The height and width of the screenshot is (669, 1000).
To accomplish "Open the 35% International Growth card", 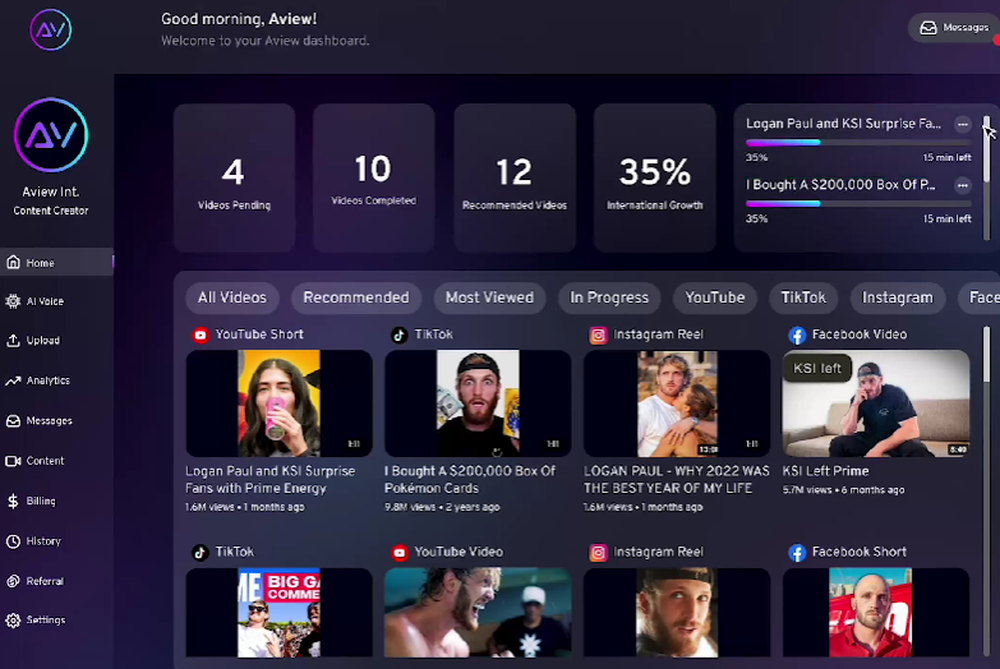I will 655,178.
